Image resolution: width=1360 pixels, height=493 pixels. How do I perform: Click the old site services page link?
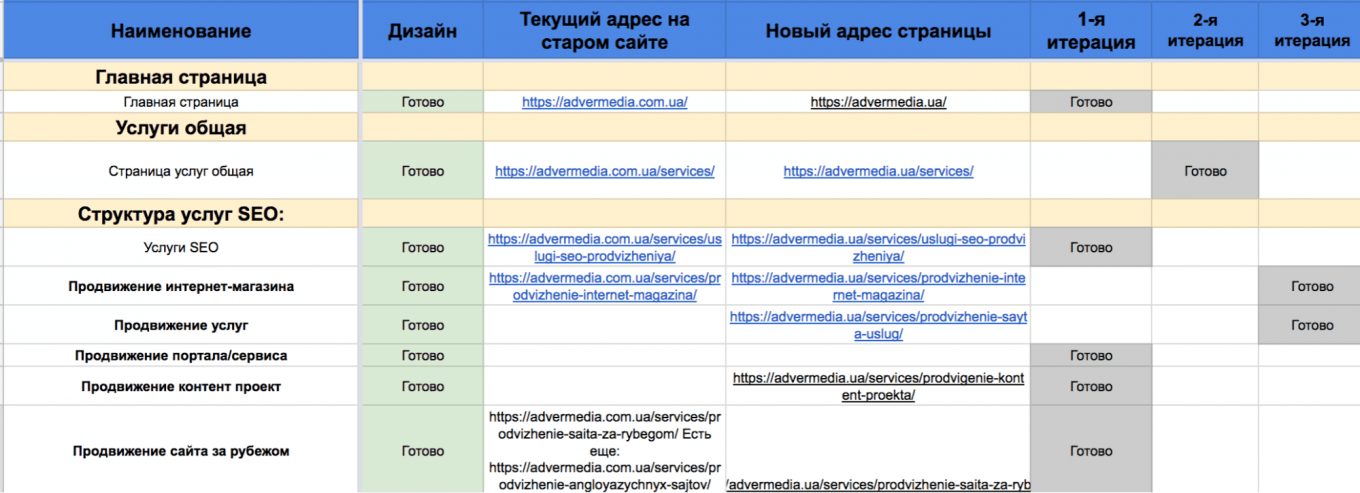coord(604,171)
